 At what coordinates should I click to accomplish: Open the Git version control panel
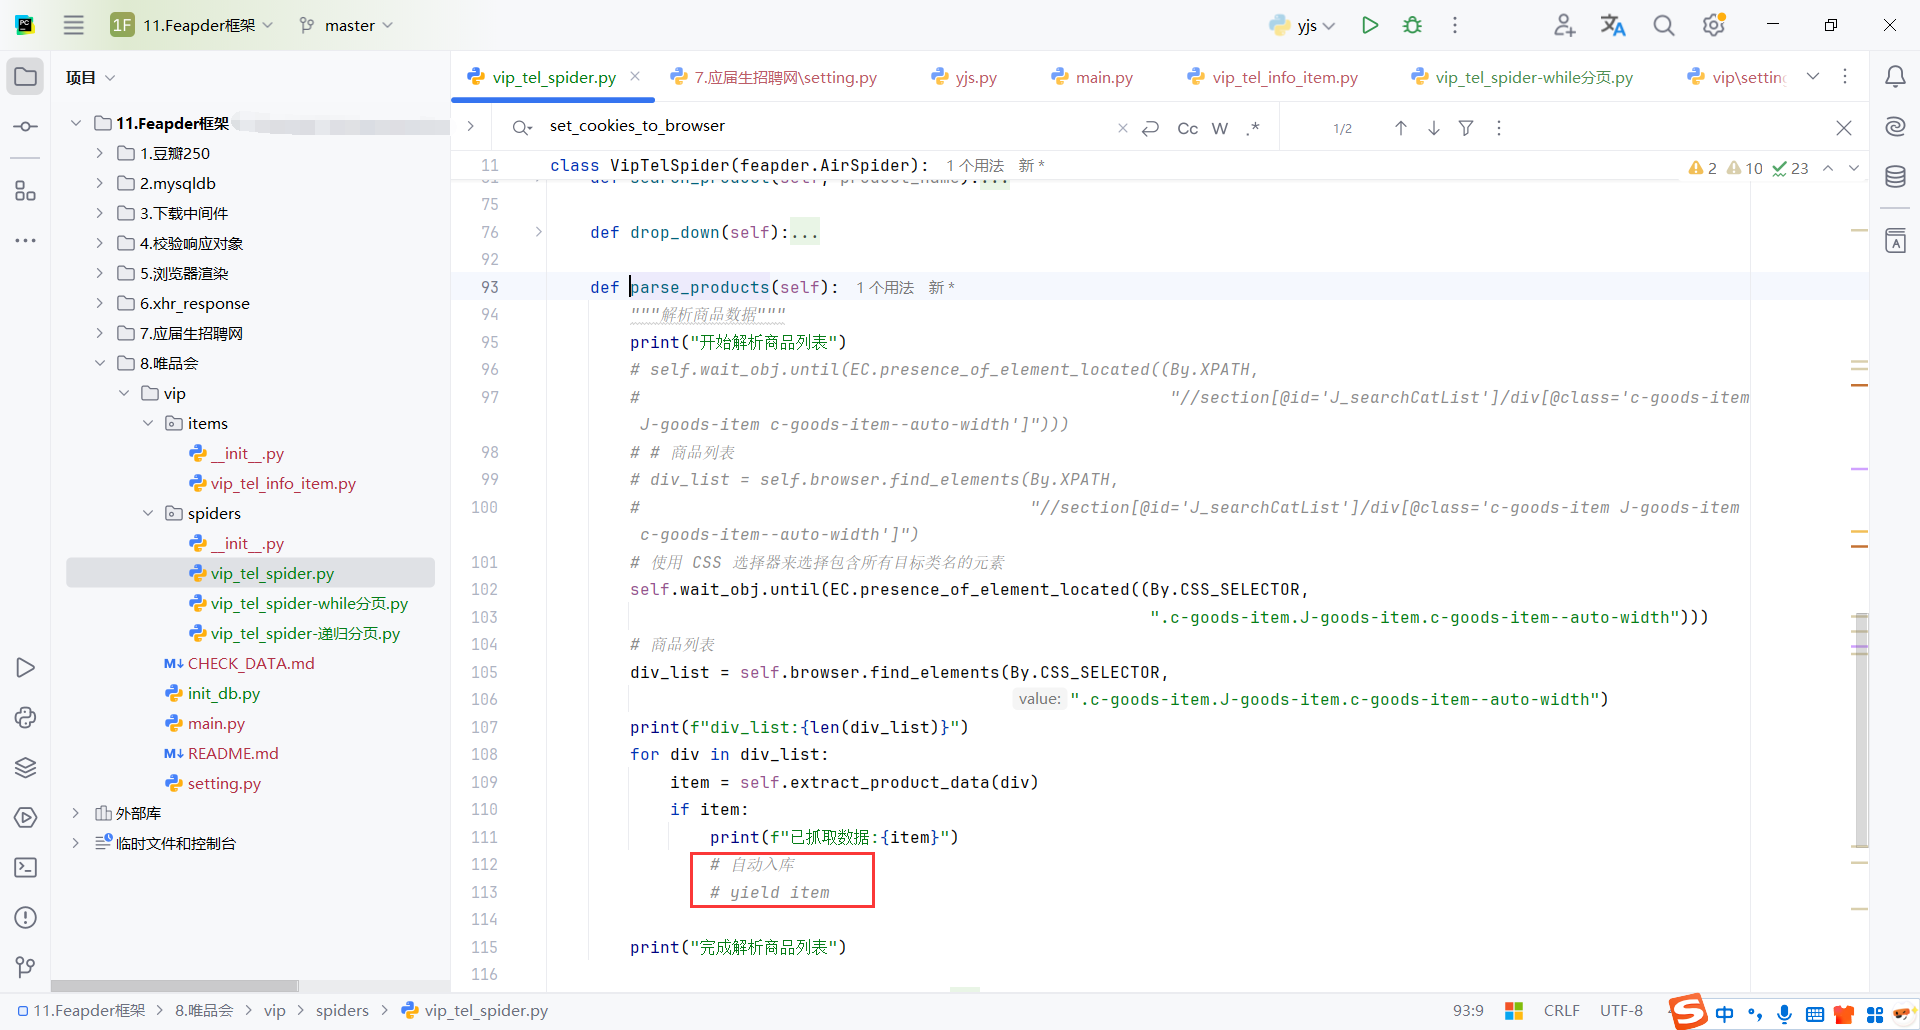pyautogui.click(x=25, y=967)
